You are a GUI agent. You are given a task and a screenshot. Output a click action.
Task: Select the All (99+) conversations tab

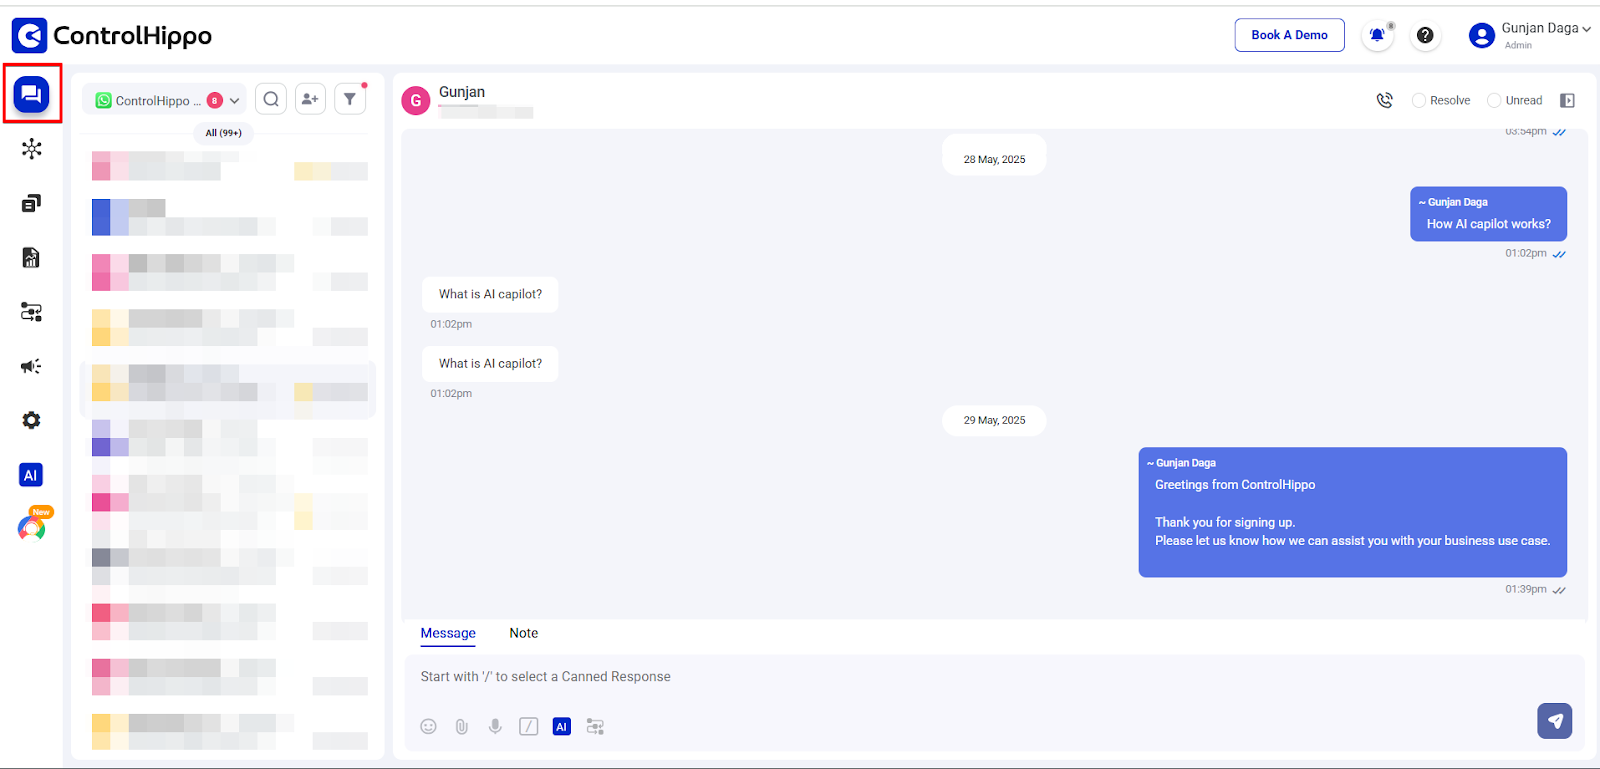(224, 133)
